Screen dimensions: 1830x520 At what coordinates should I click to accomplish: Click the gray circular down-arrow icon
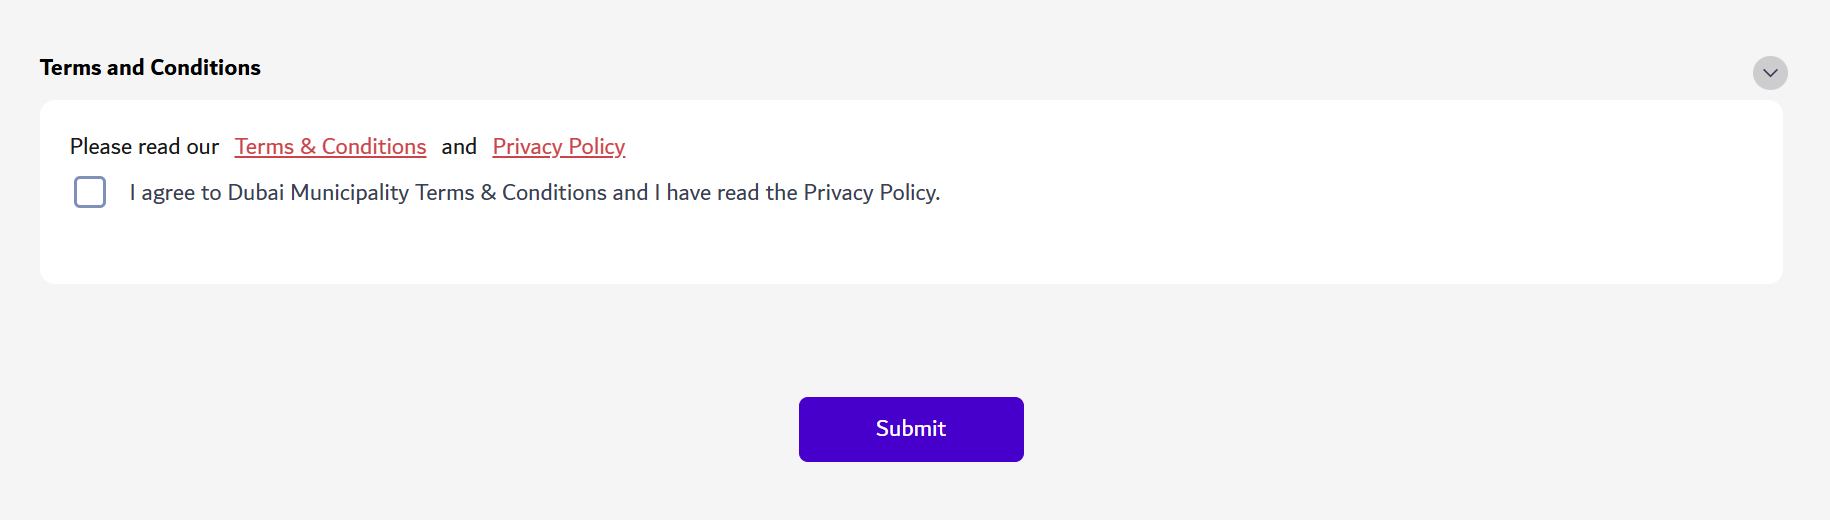[x=1770, y=73]
